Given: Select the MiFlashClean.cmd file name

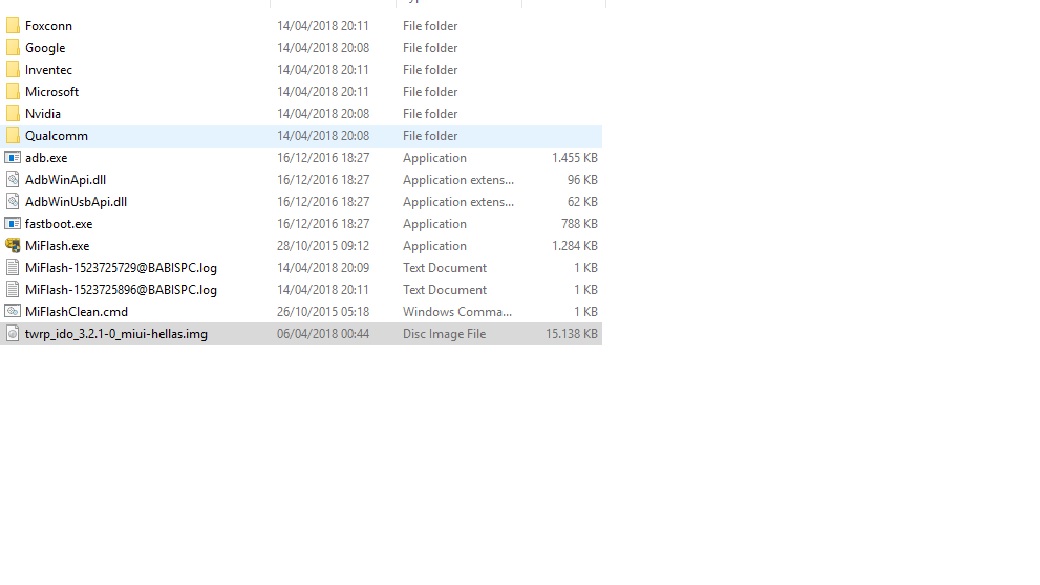Looking at the screenshot, I should [x=76, y=311].
